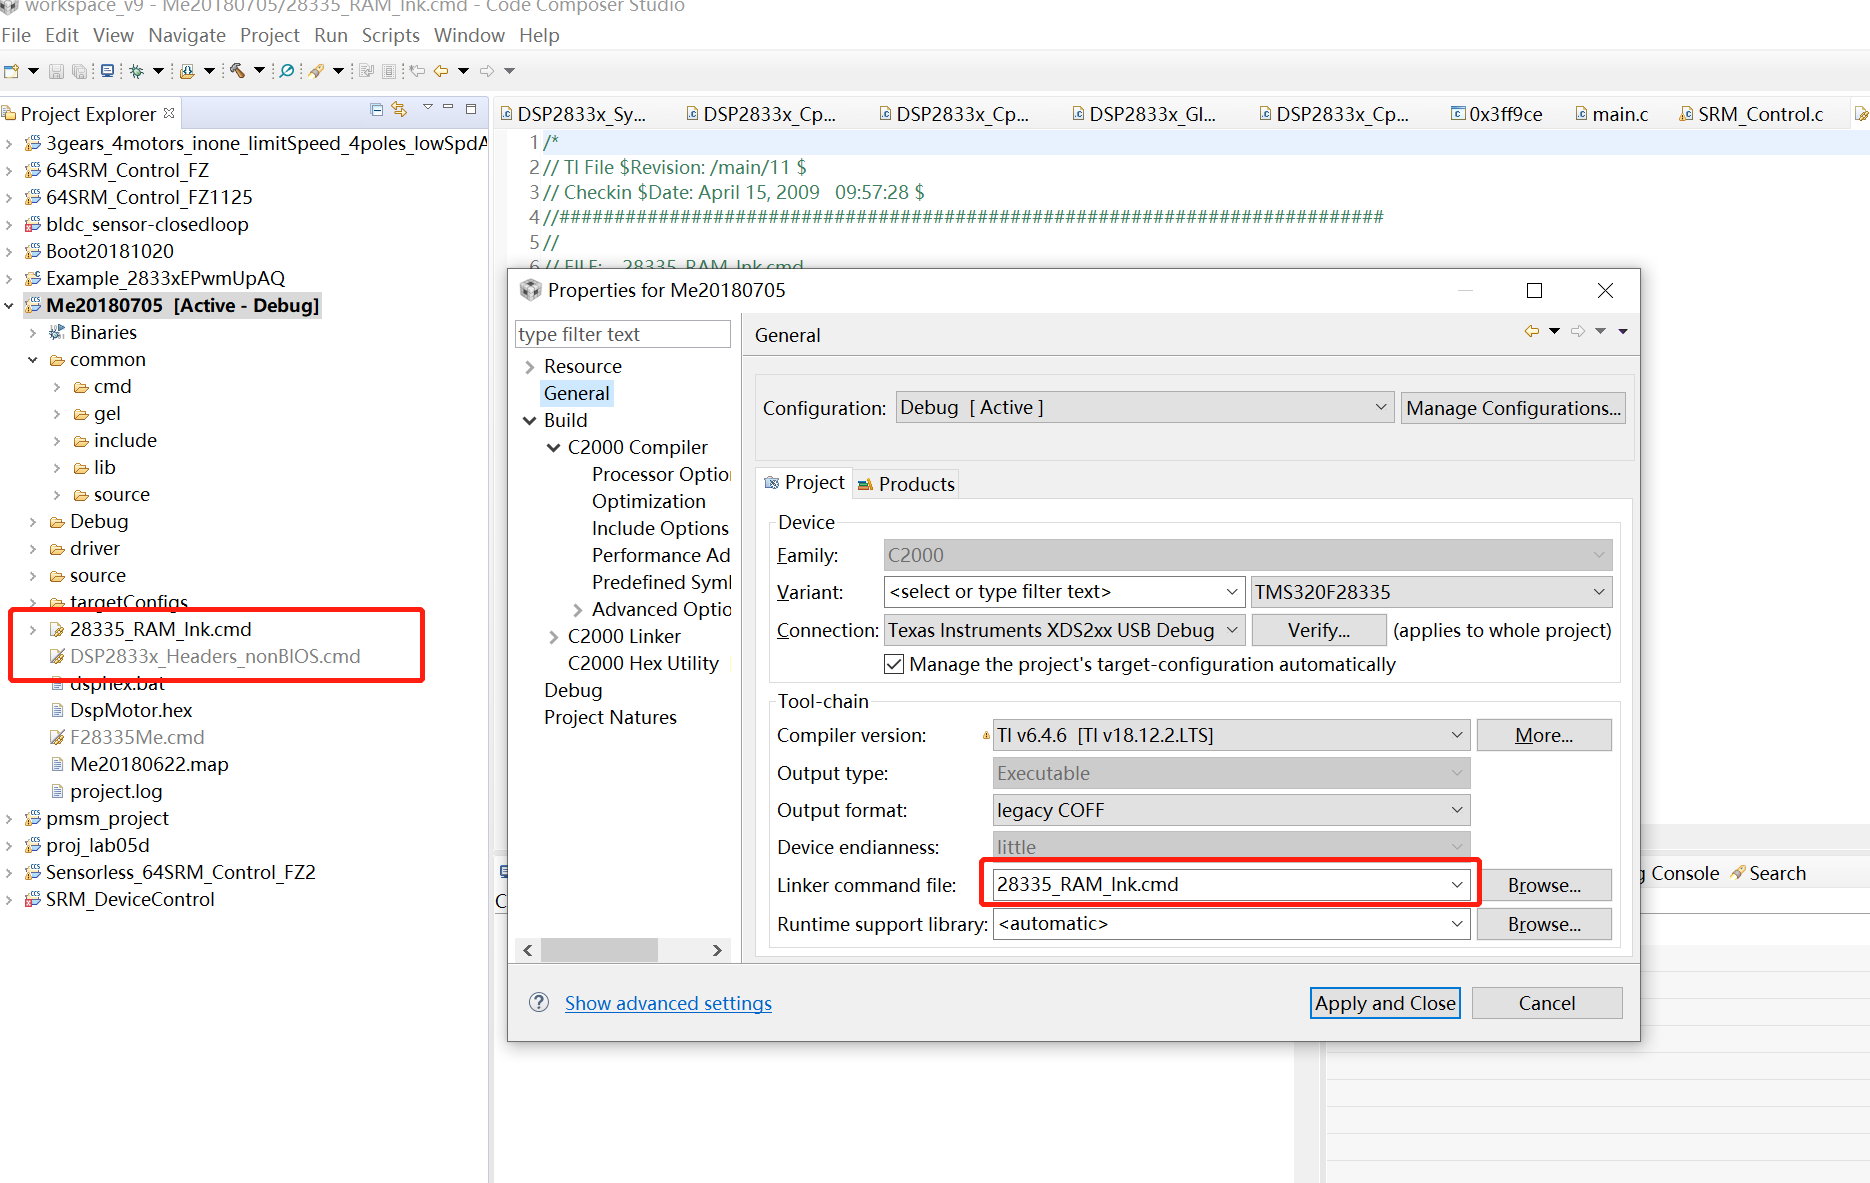The height and width of the screenshot is (1183, 1870).
Task: Uncheck Manage the project's target-configuration automatically
Action: 894,665
